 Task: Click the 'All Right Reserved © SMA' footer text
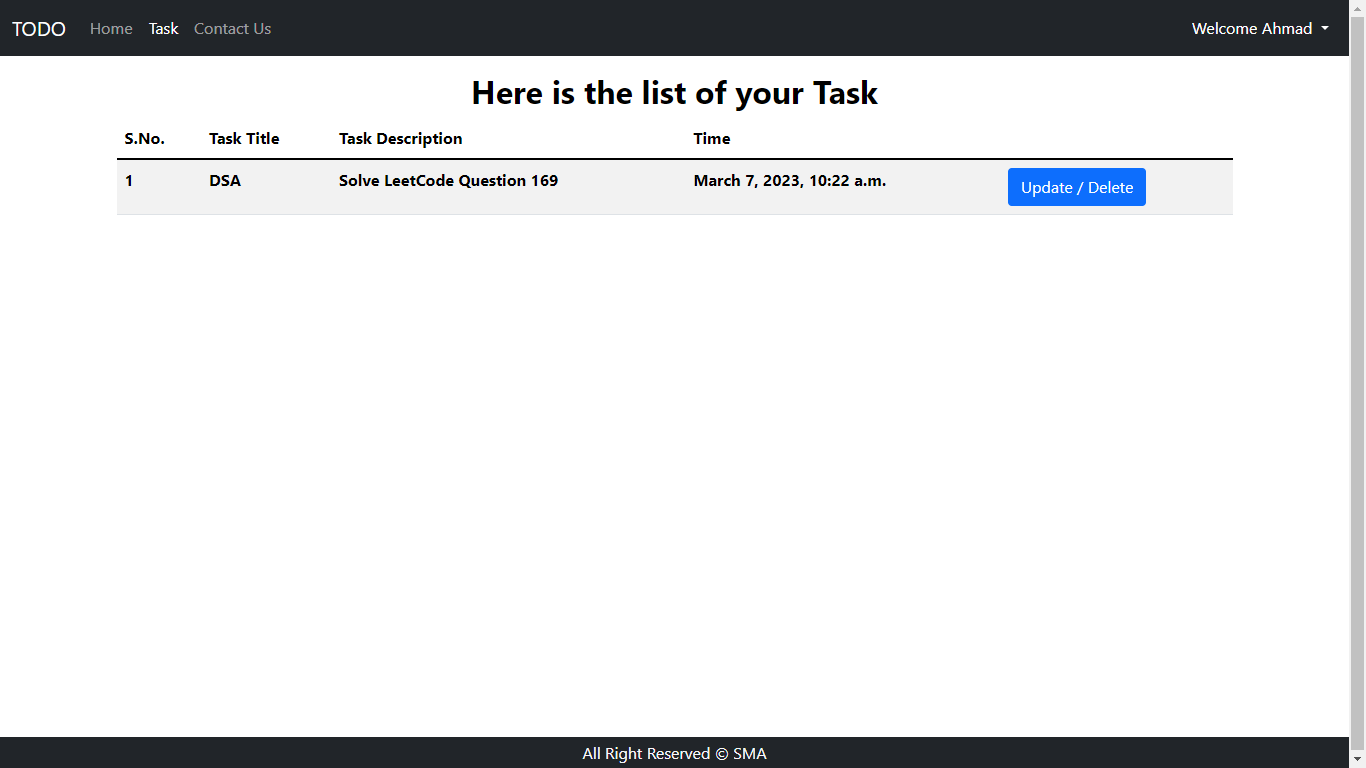pyautogui.click(x=674, y=754)
